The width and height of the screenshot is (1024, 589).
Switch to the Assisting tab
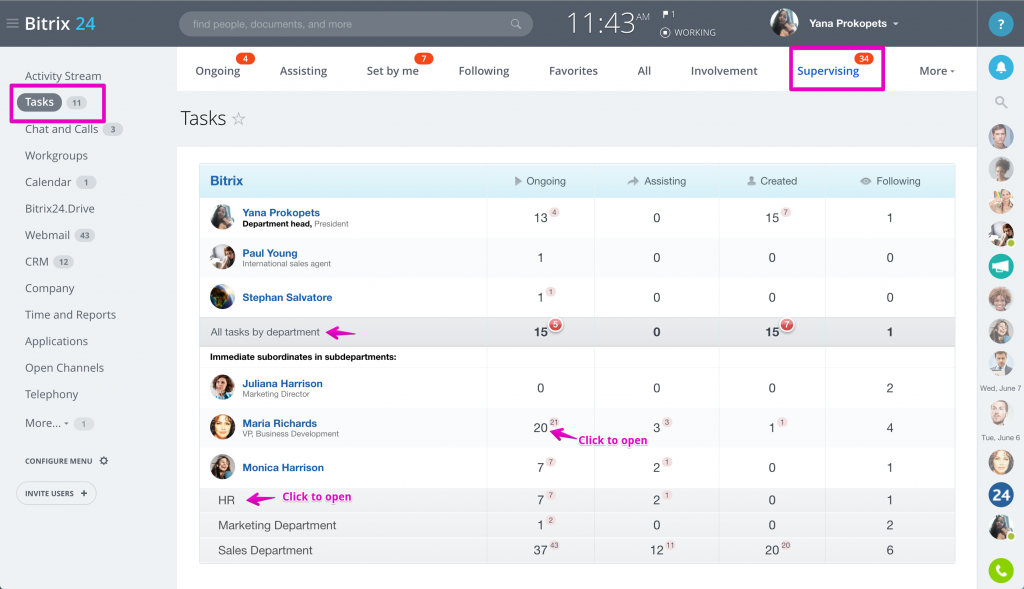(x=303, y=71)
